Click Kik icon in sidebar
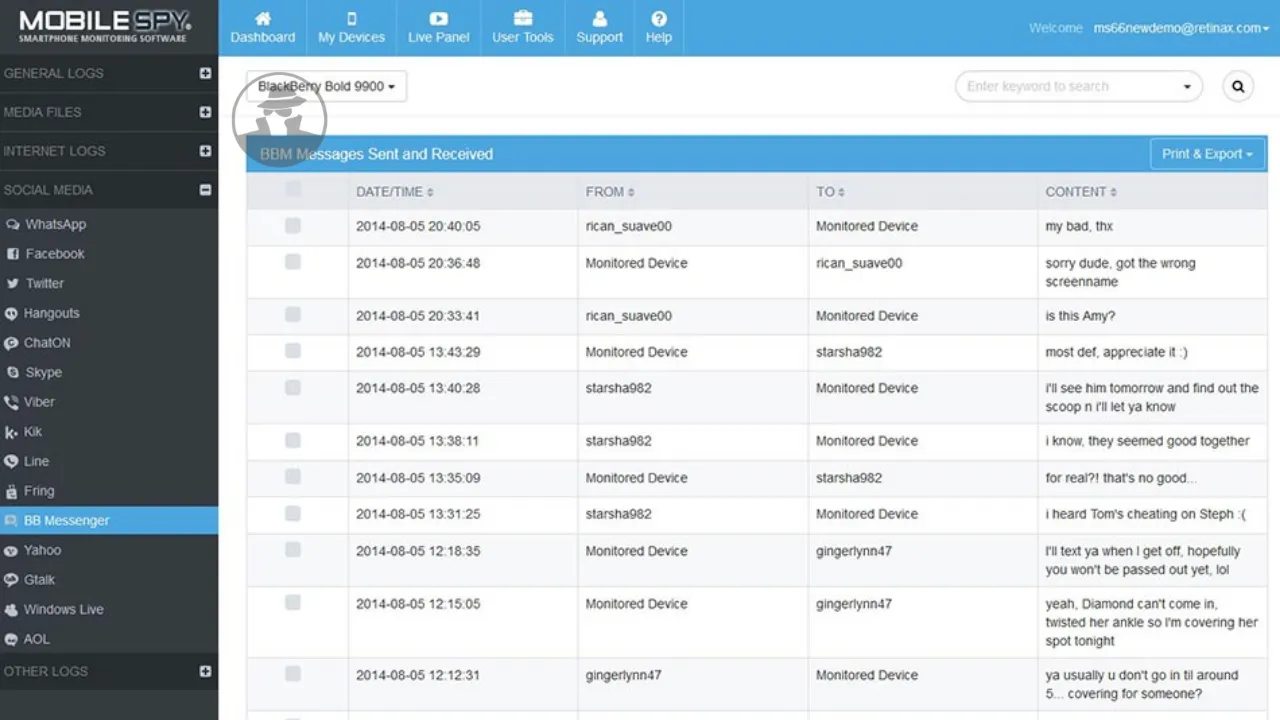The width and height of the screenshot is (1280, 720). pos(12,432)
